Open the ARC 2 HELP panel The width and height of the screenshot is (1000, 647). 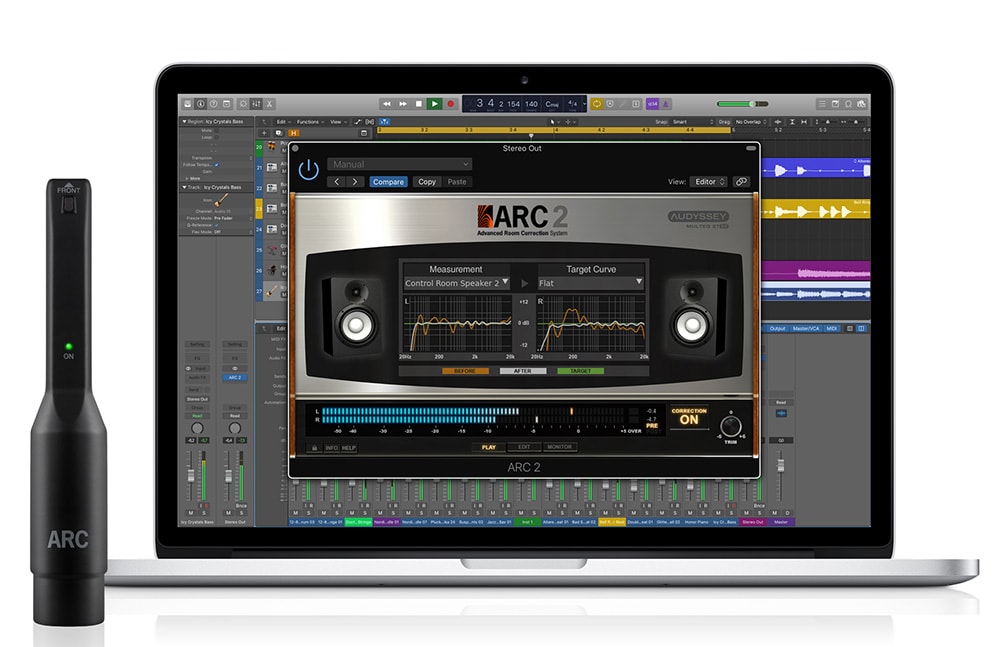(348, 448)
